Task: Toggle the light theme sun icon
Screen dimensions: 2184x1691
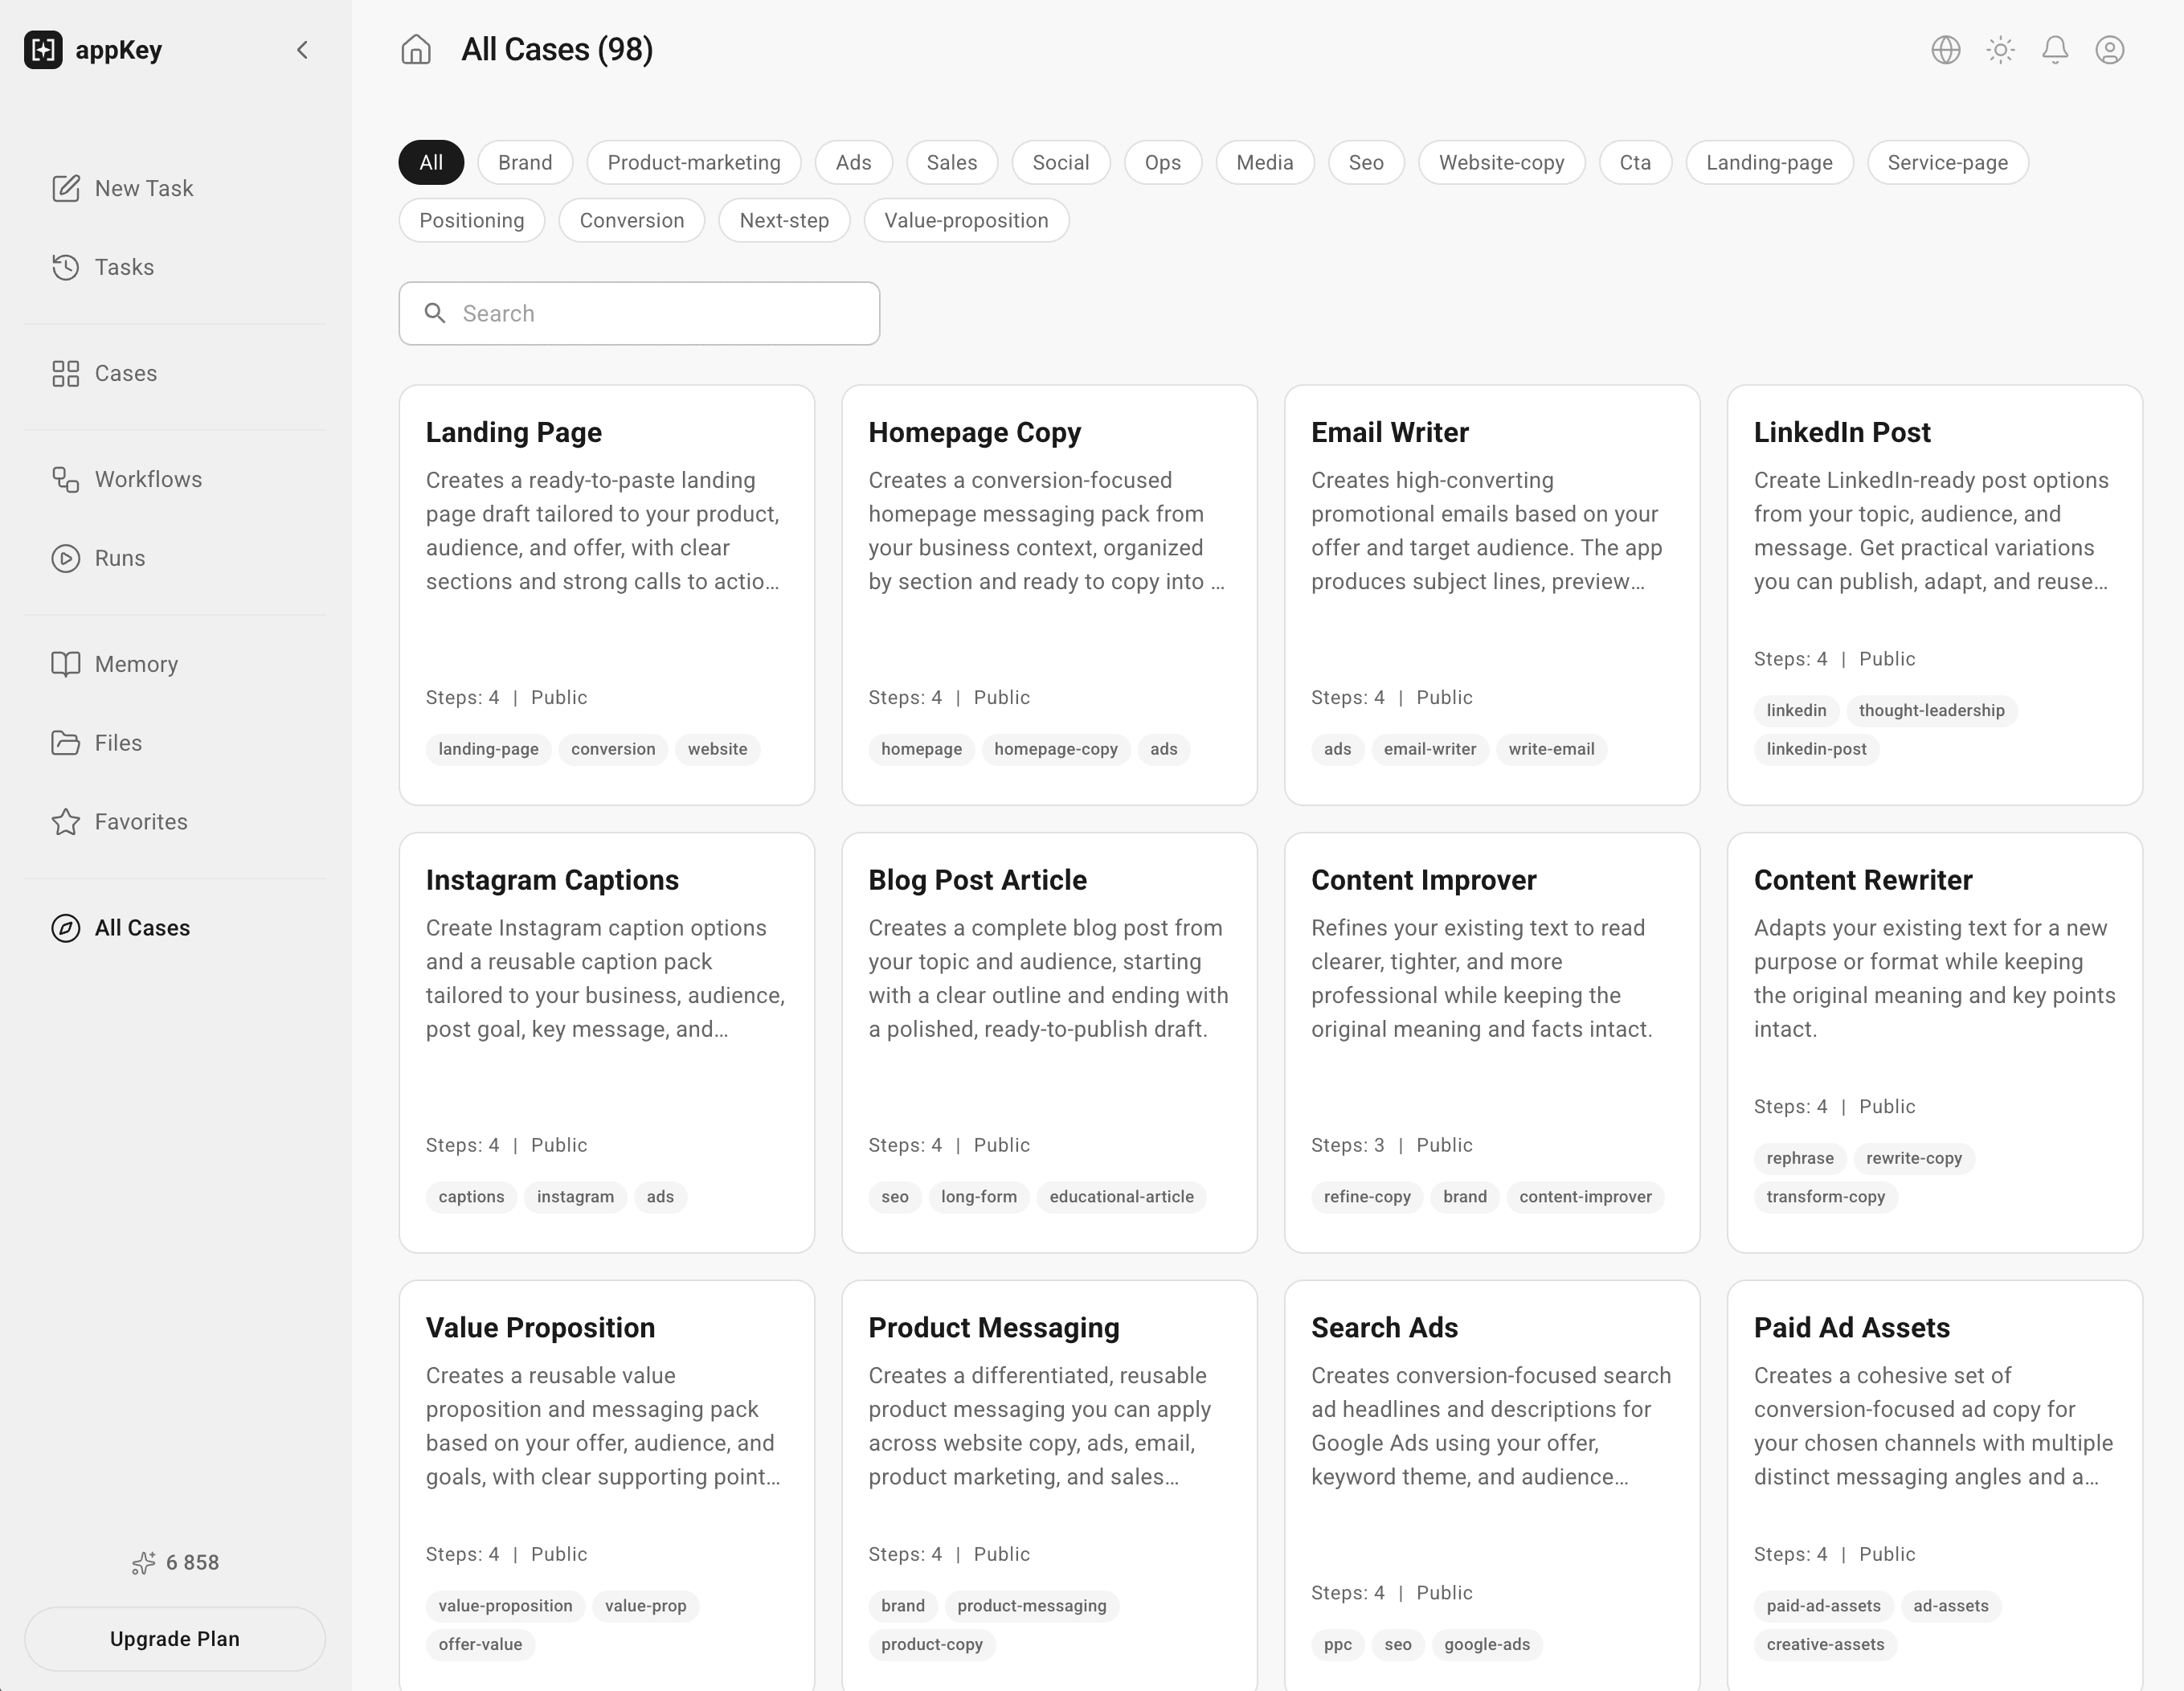Action: coord(2000,50)
